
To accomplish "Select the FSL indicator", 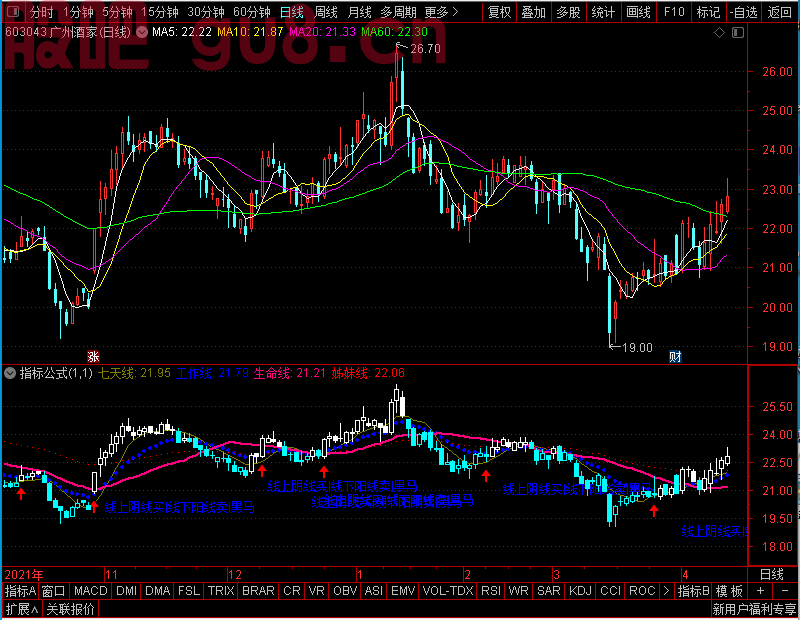I will click(189, 591).
